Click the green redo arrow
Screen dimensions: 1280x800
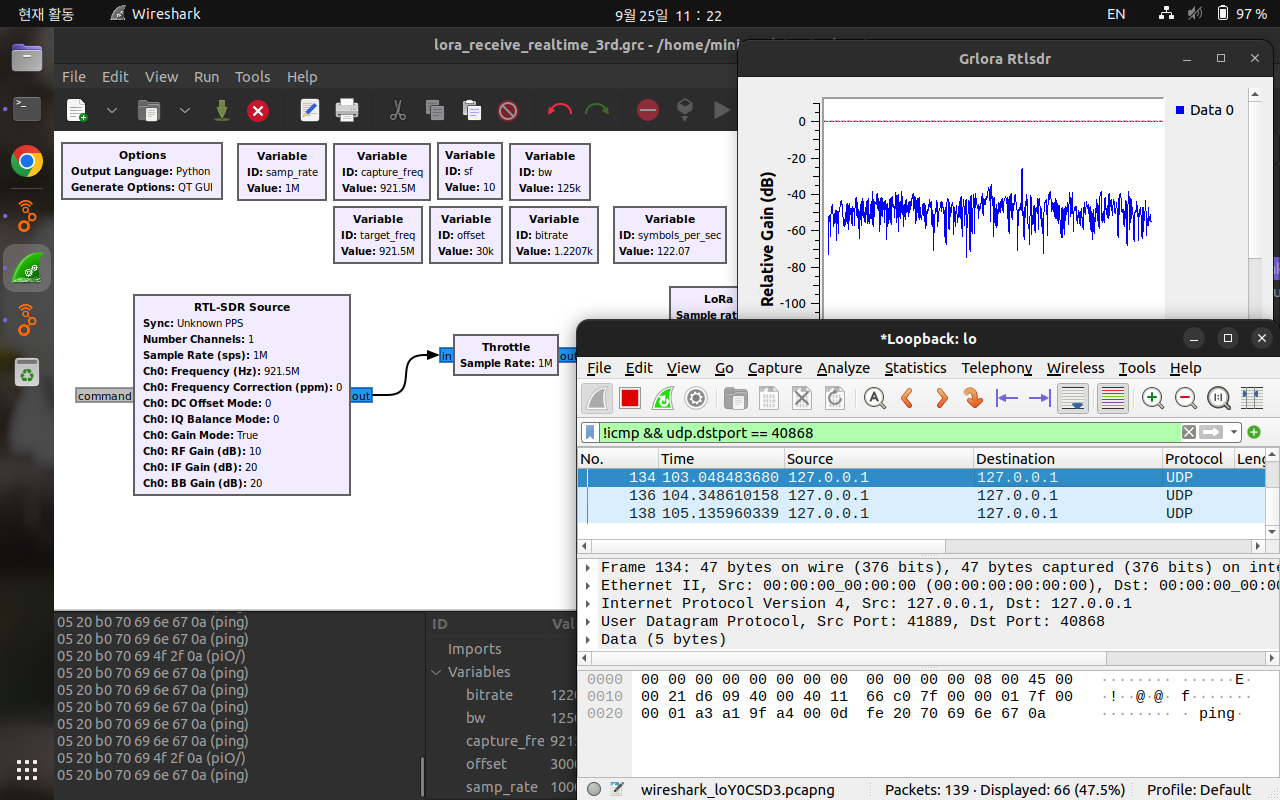pos(597,110)
